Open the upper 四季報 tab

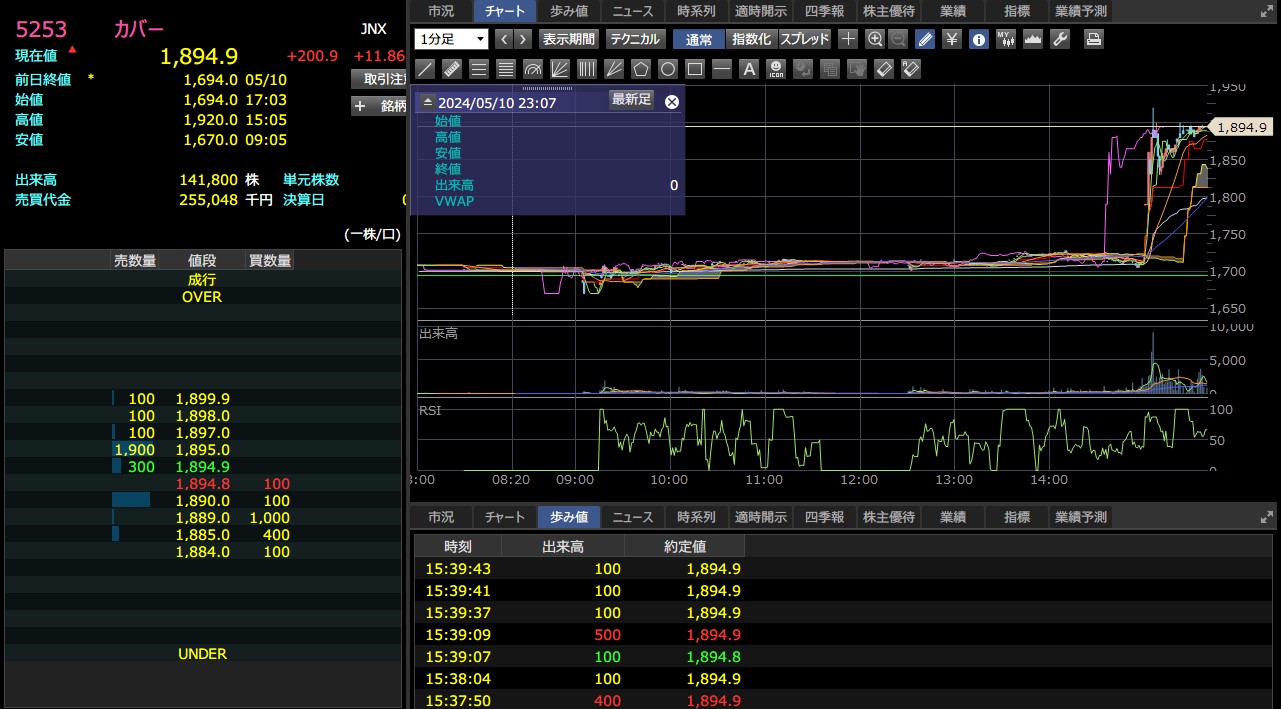(825, 11)
